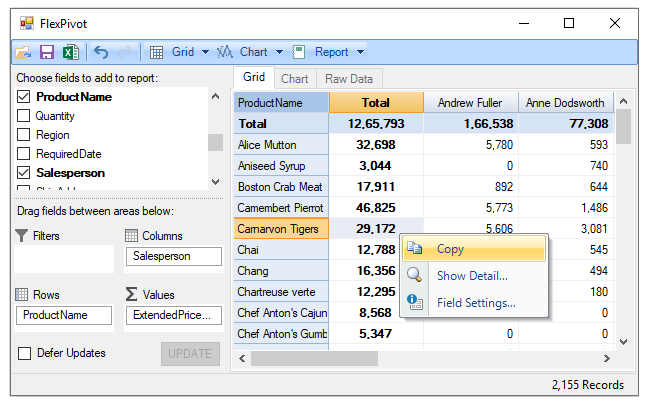Open the Chart dropdown arrow
The image size is (647, 405).
(280, 52)
